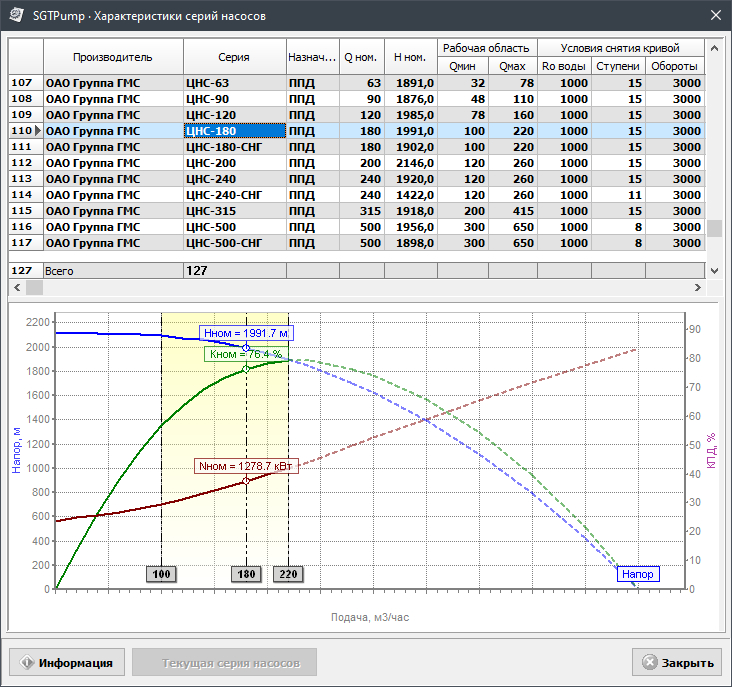This screenshot has width=732, height=687.
Task: Sort by the Производитель column header
Action: tap(113, 57)
